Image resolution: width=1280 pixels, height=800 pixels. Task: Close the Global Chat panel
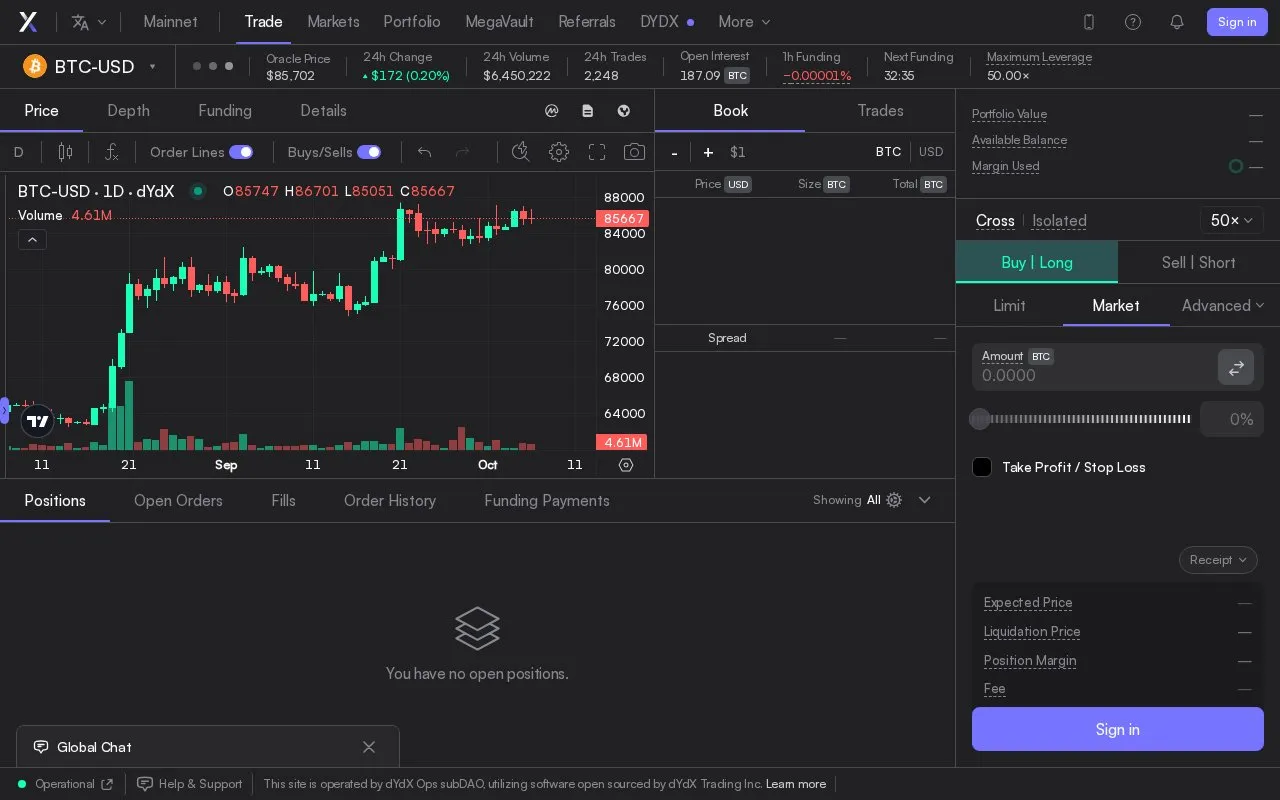pos(369,747)
